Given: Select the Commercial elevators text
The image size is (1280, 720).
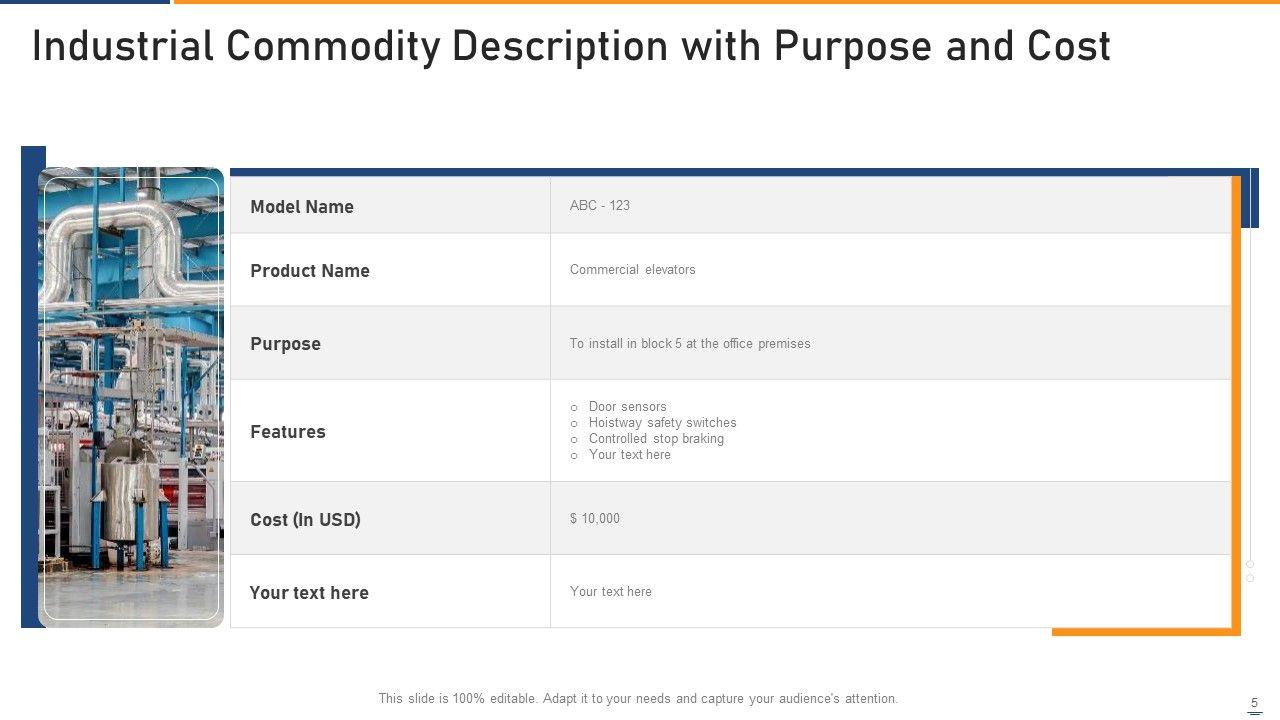Looking at the screenshot, I should coord(633,270).
